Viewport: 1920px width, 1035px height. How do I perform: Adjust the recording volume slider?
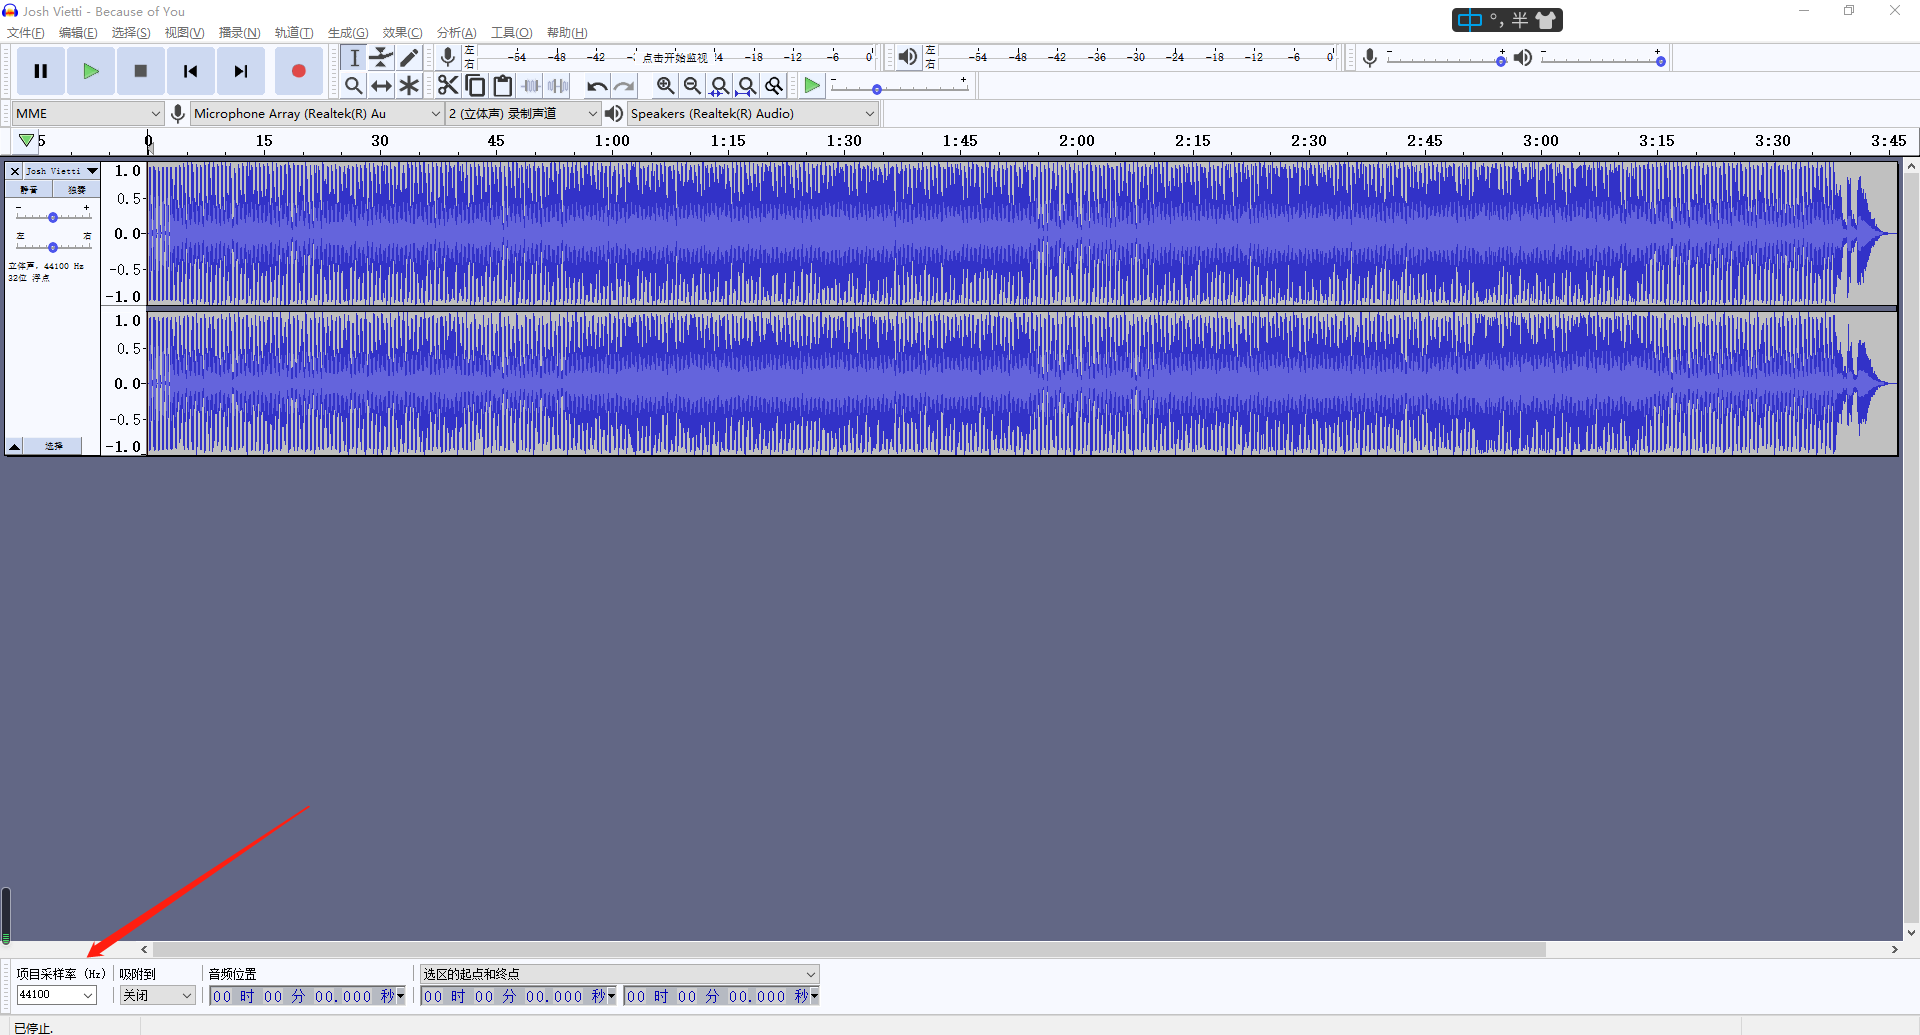(x=1445, y=60)
